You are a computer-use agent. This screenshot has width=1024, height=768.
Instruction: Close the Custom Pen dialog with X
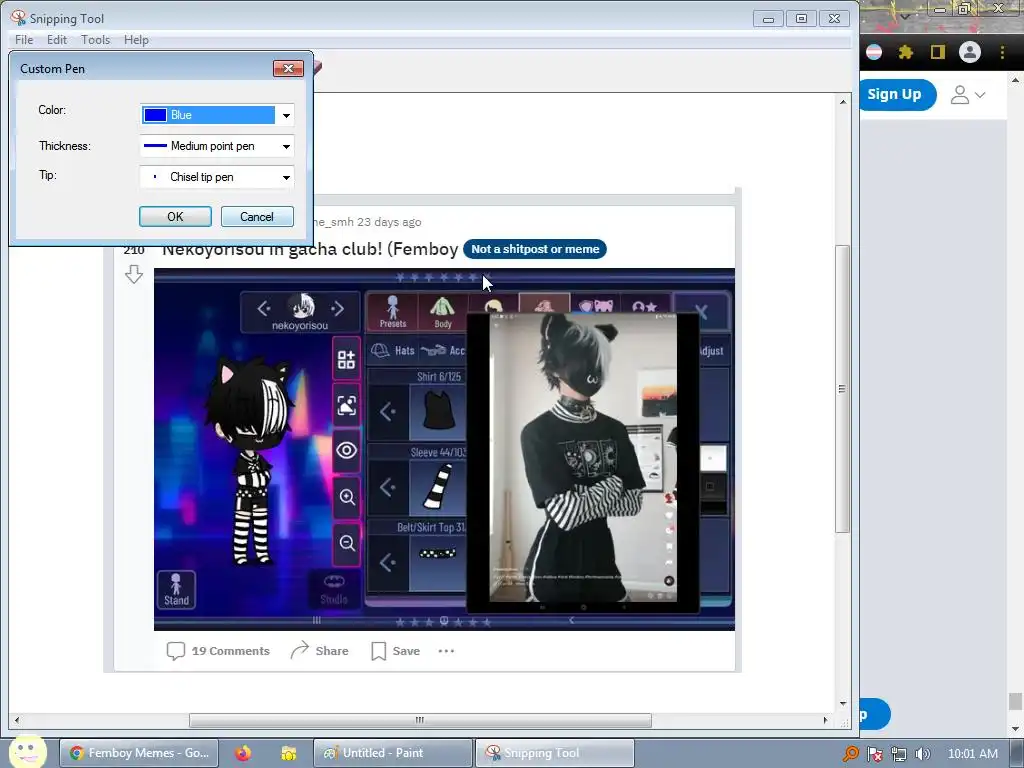tap(288, 69)
